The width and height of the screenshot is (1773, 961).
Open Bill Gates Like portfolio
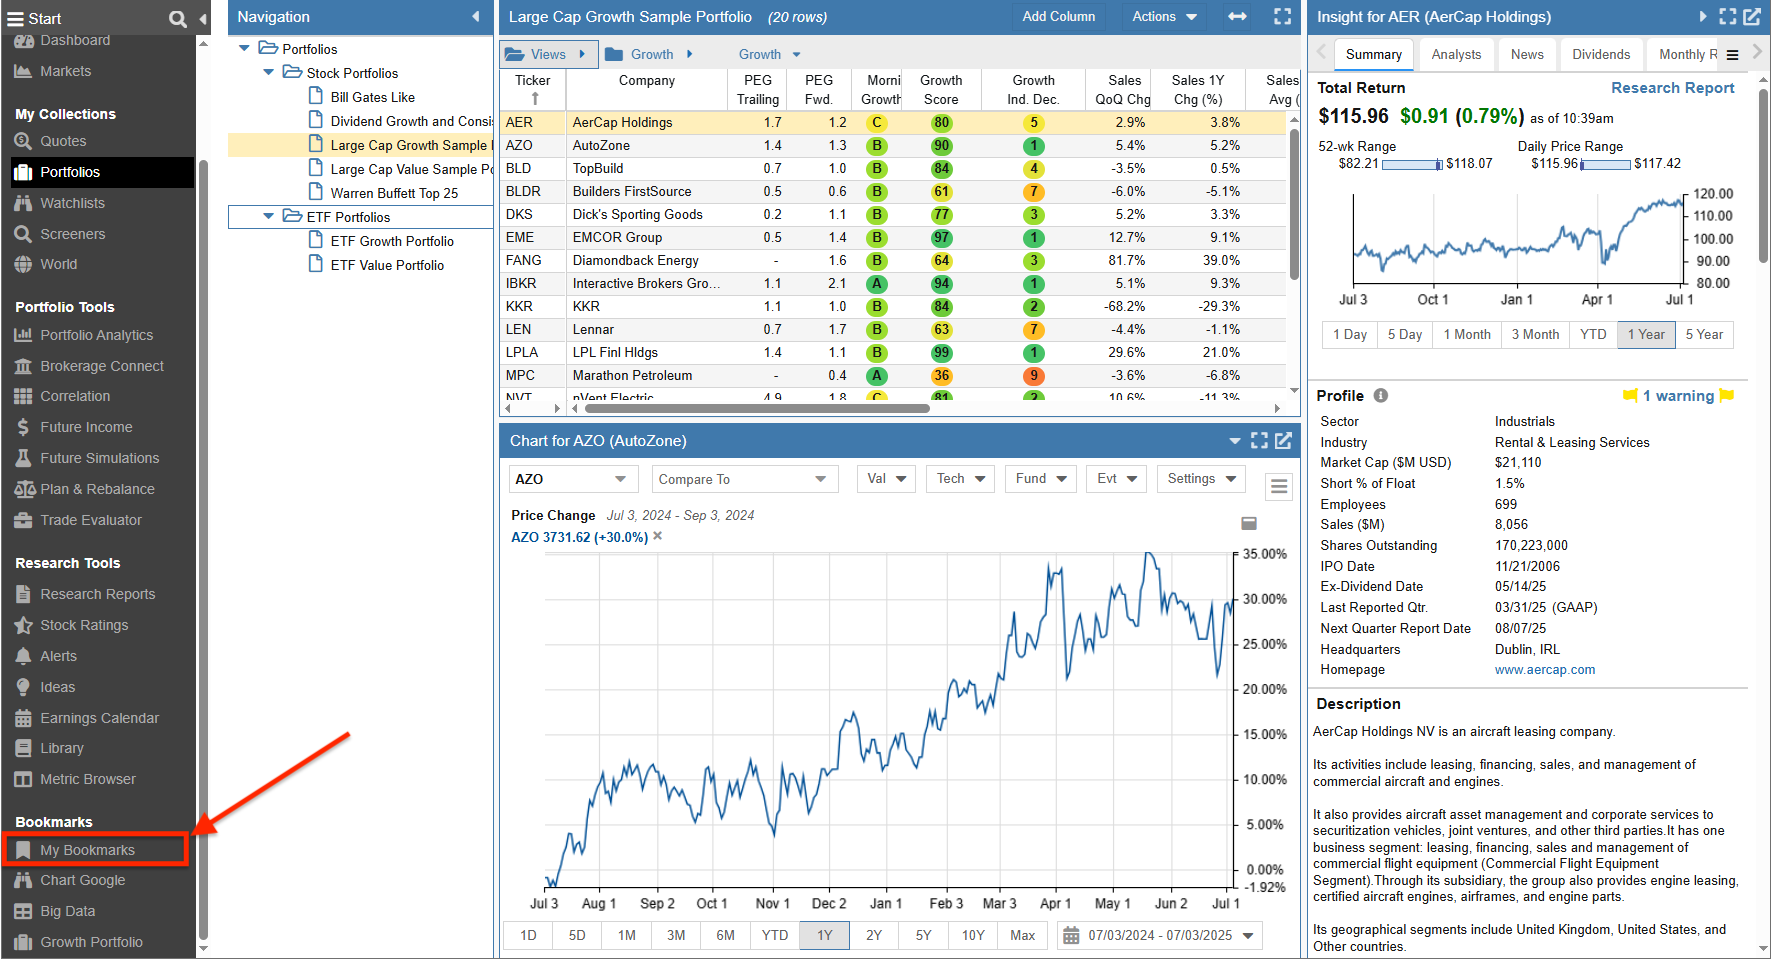pyautogui.click(x=372, y=97)
